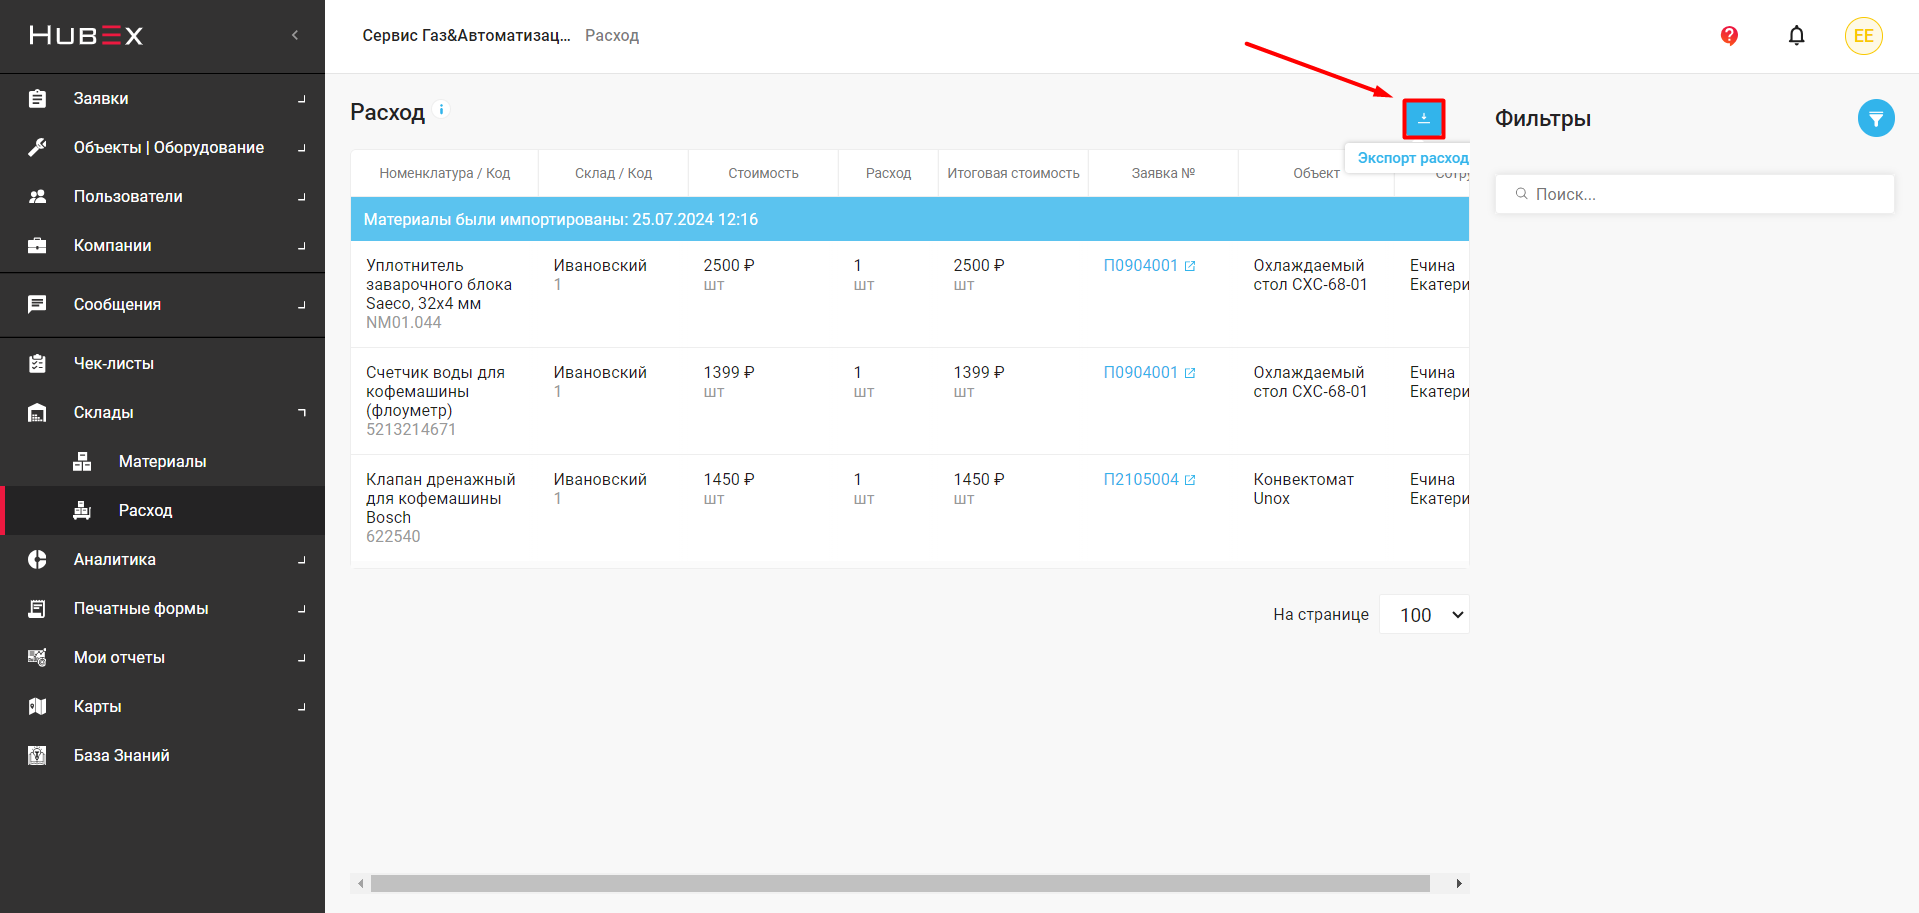The image size is (1919, 913).
Task: Open База Знаний menu item
Action: (121, 756)
